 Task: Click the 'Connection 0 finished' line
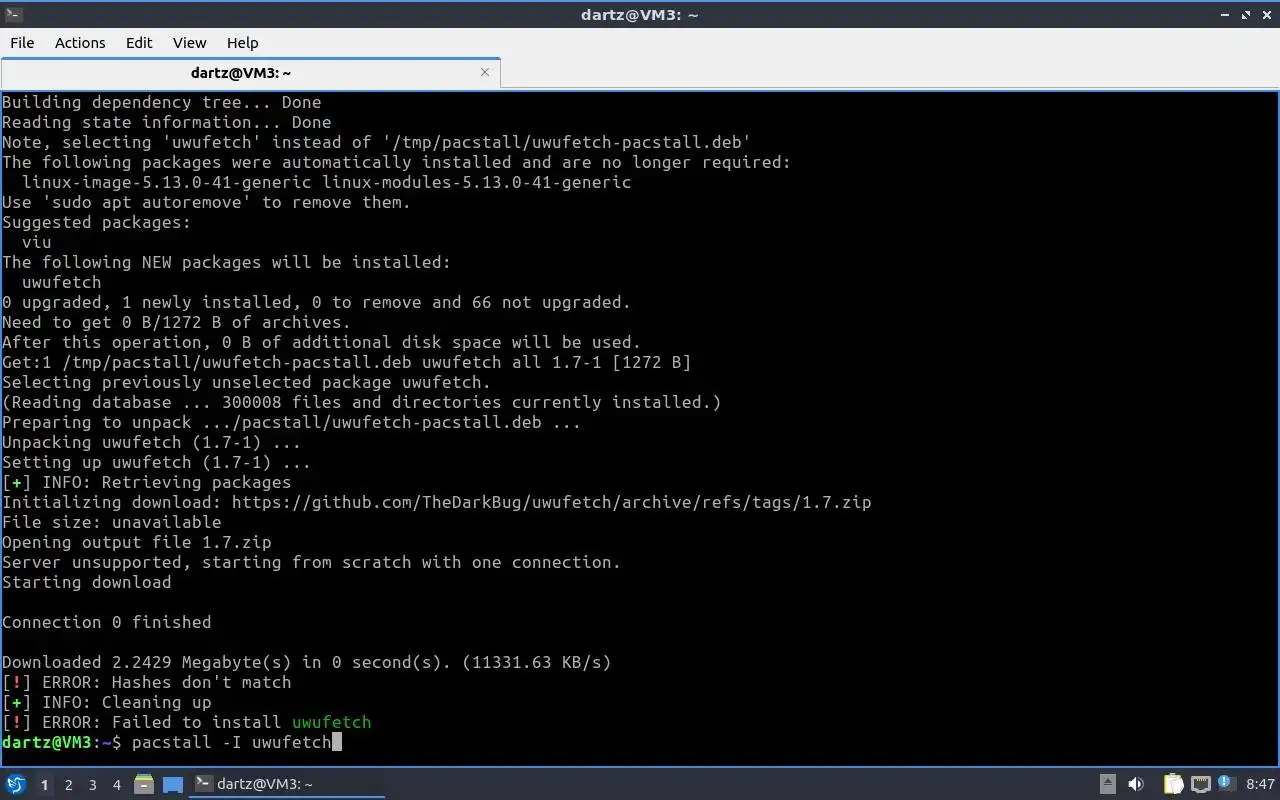coord(107,622)
